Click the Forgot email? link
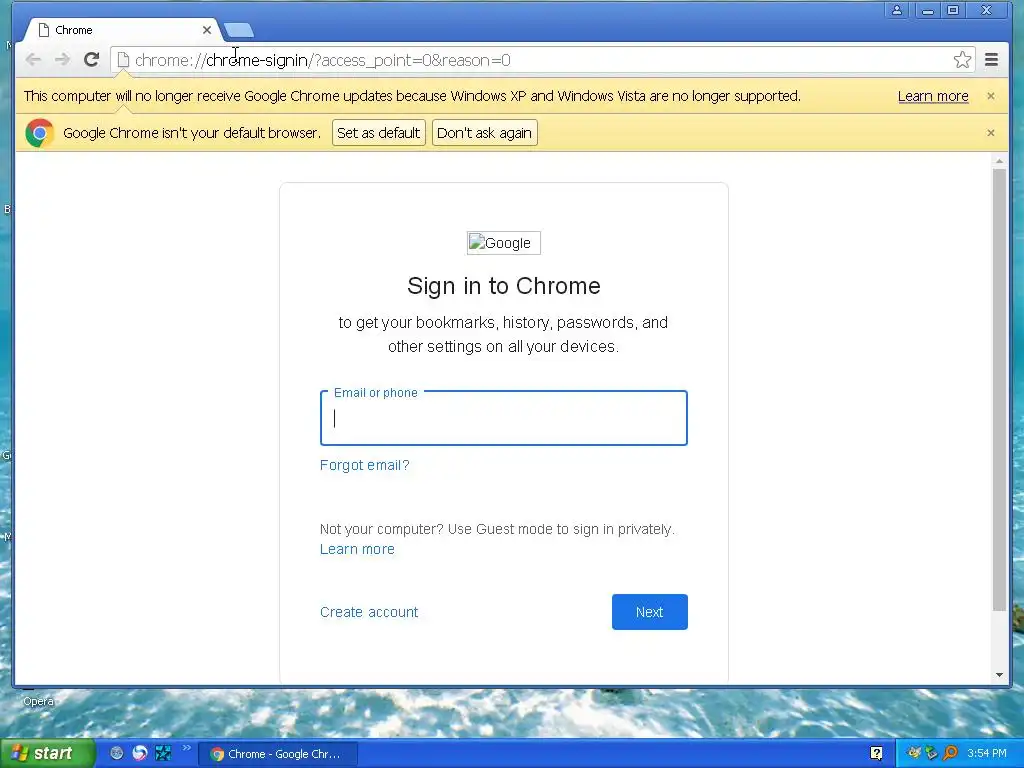Viewport: 1024px width, 768px height. click(364, 465)
